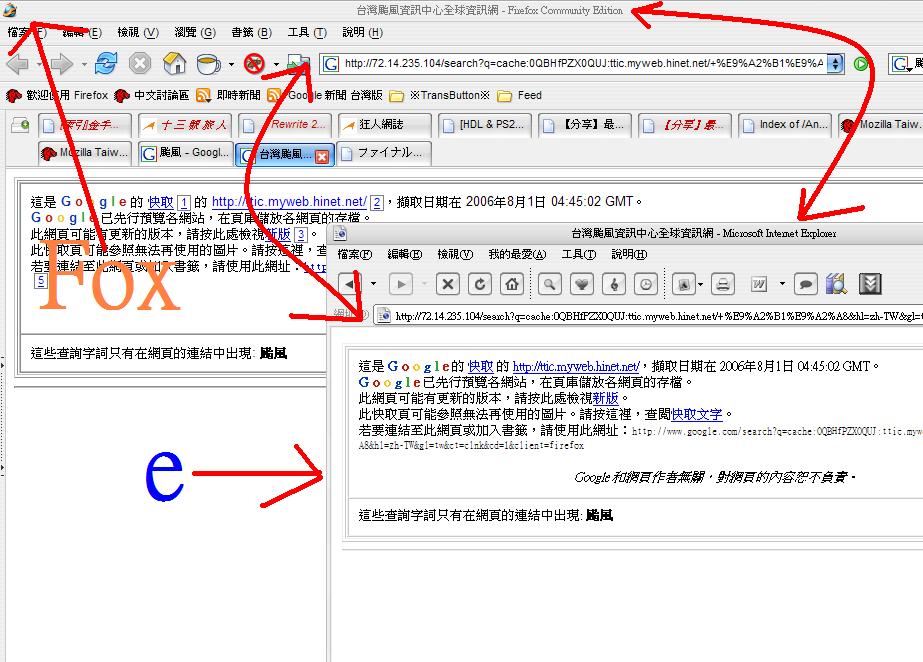Open 我的最愛 menu in Internet Explorer
The width and height of the screenshot is (923, 662).
[513, 254]
